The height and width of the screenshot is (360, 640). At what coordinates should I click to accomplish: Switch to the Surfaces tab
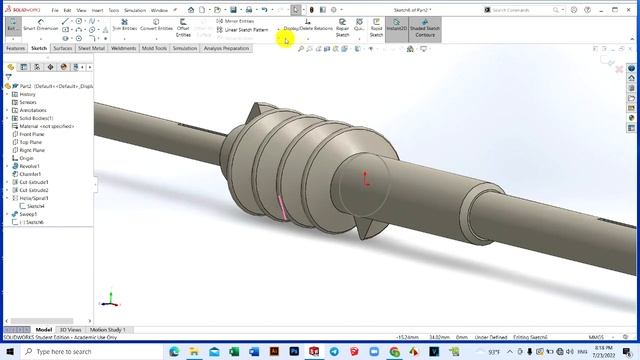pyautogui.click(x=62, y=48)
